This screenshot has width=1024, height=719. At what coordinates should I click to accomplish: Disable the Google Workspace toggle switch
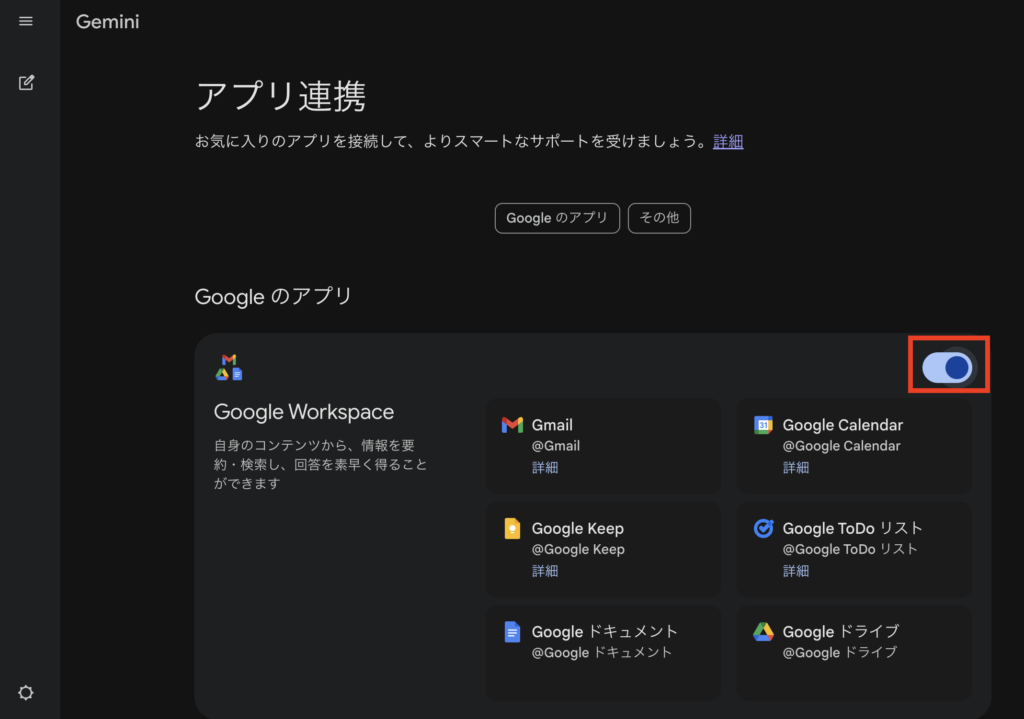[947, 367]
